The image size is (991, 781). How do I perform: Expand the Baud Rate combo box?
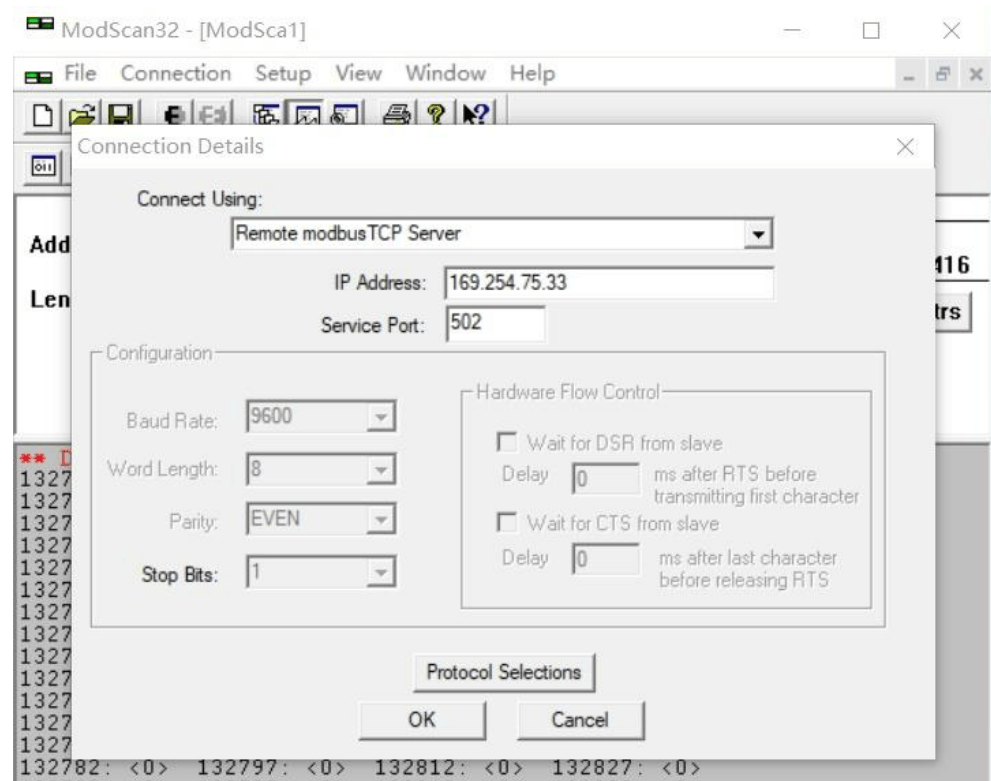[x=380, y=416]
